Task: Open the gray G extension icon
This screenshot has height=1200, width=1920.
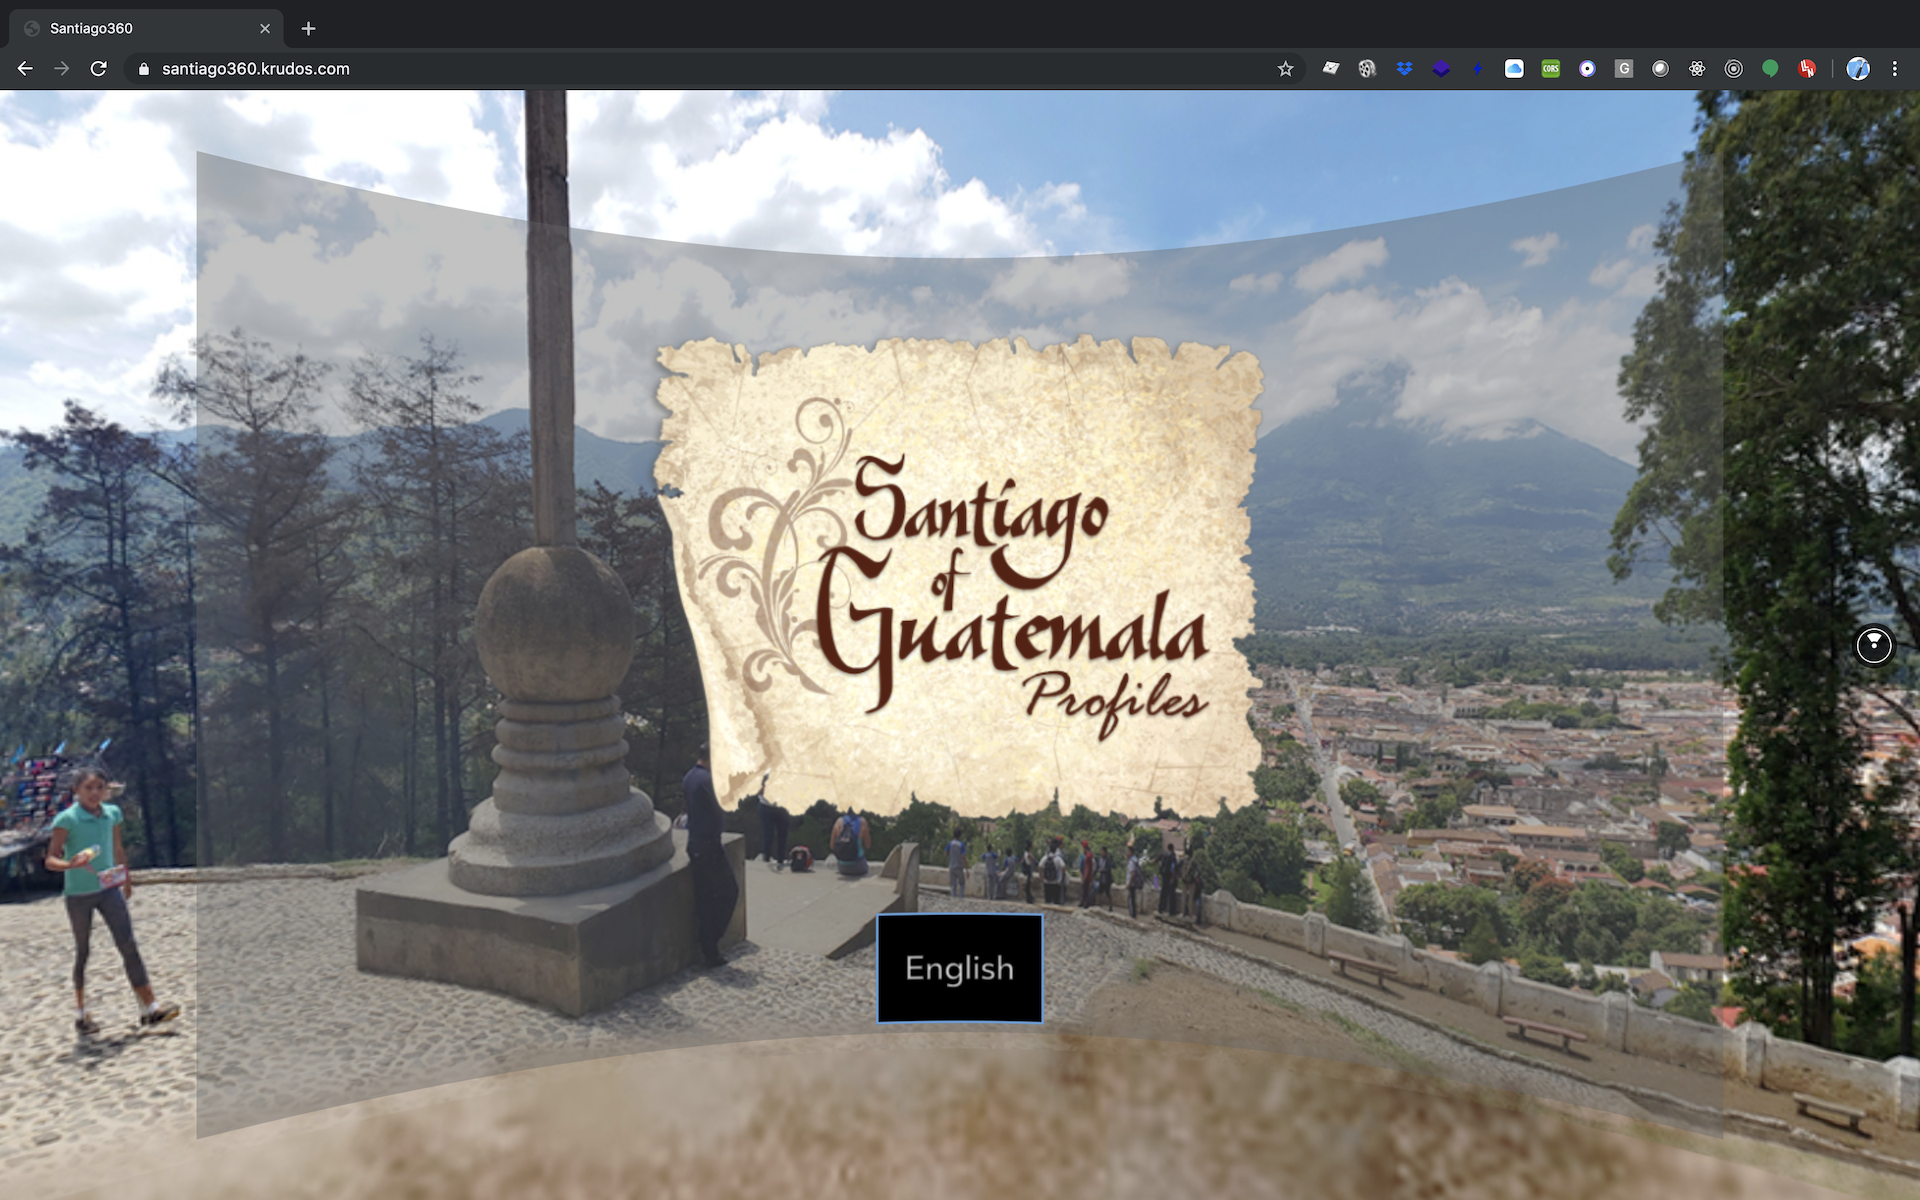Action: [1624, 69]
